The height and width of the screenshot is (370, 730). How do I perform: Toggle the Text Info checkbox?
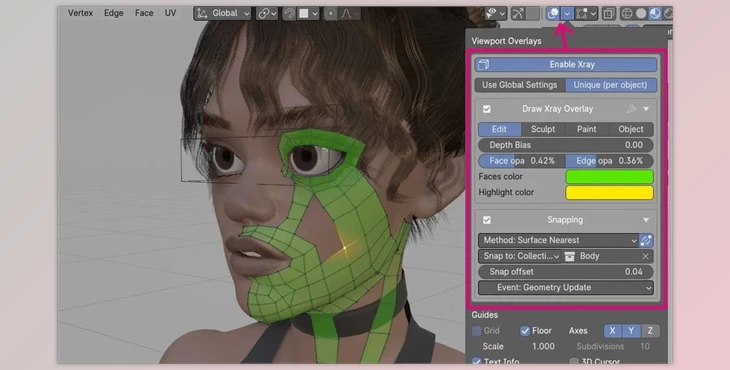(476, 361)
